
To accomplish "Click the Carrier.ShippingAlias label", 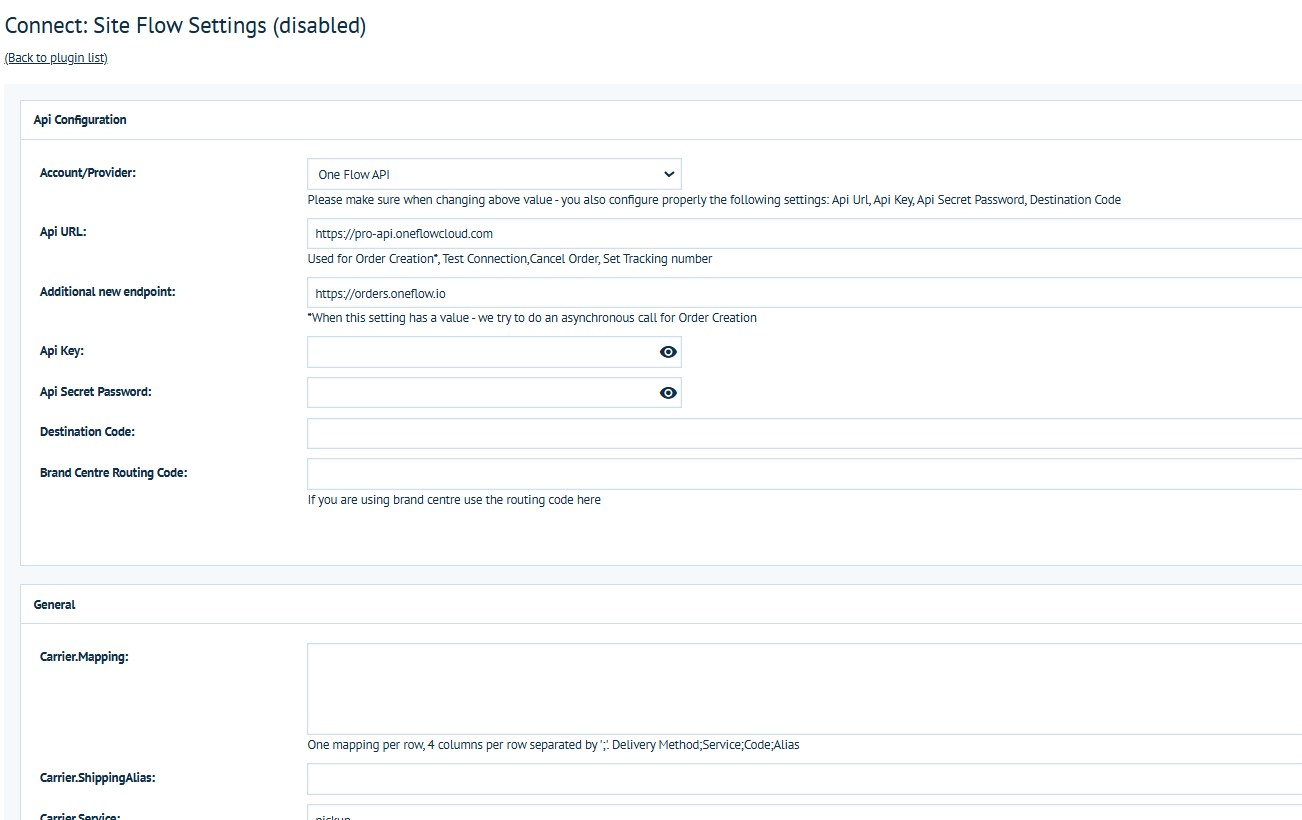I will [x=98, y=777].
